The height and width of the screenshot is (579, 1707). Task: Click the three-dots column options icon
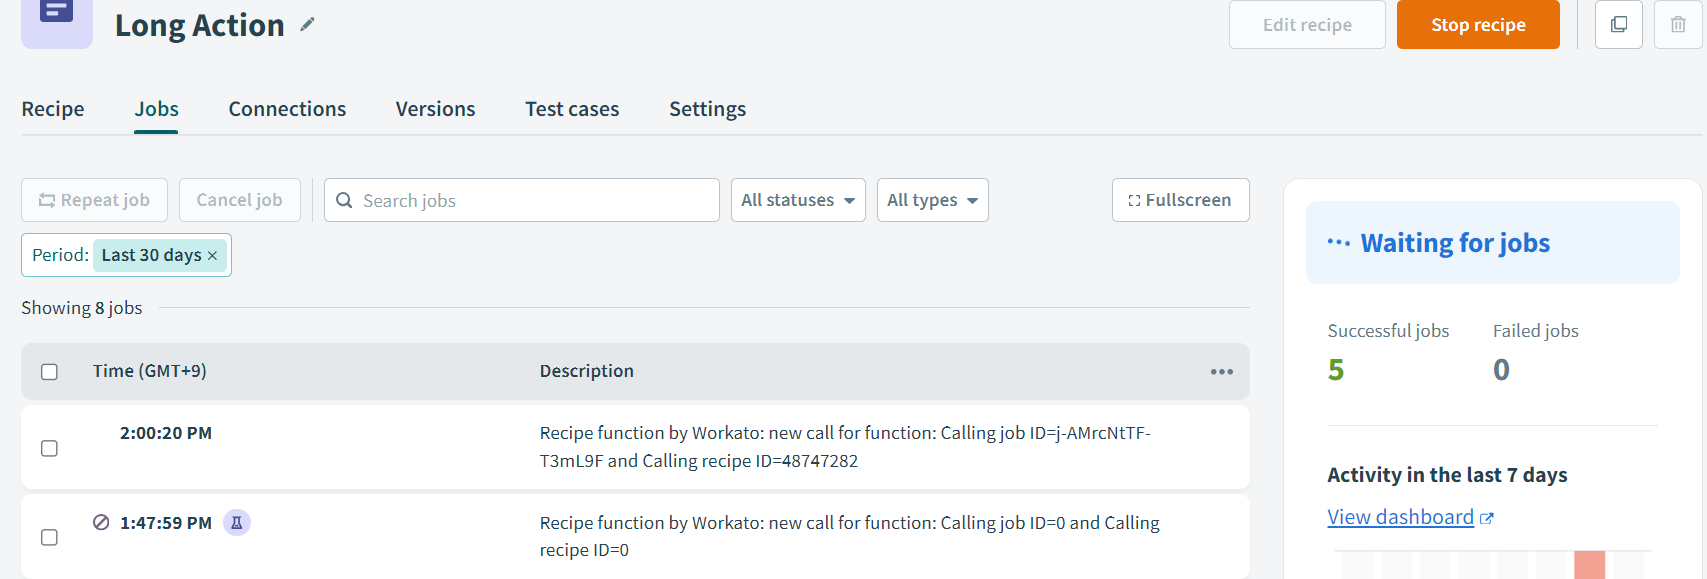tap(1221, 372)
